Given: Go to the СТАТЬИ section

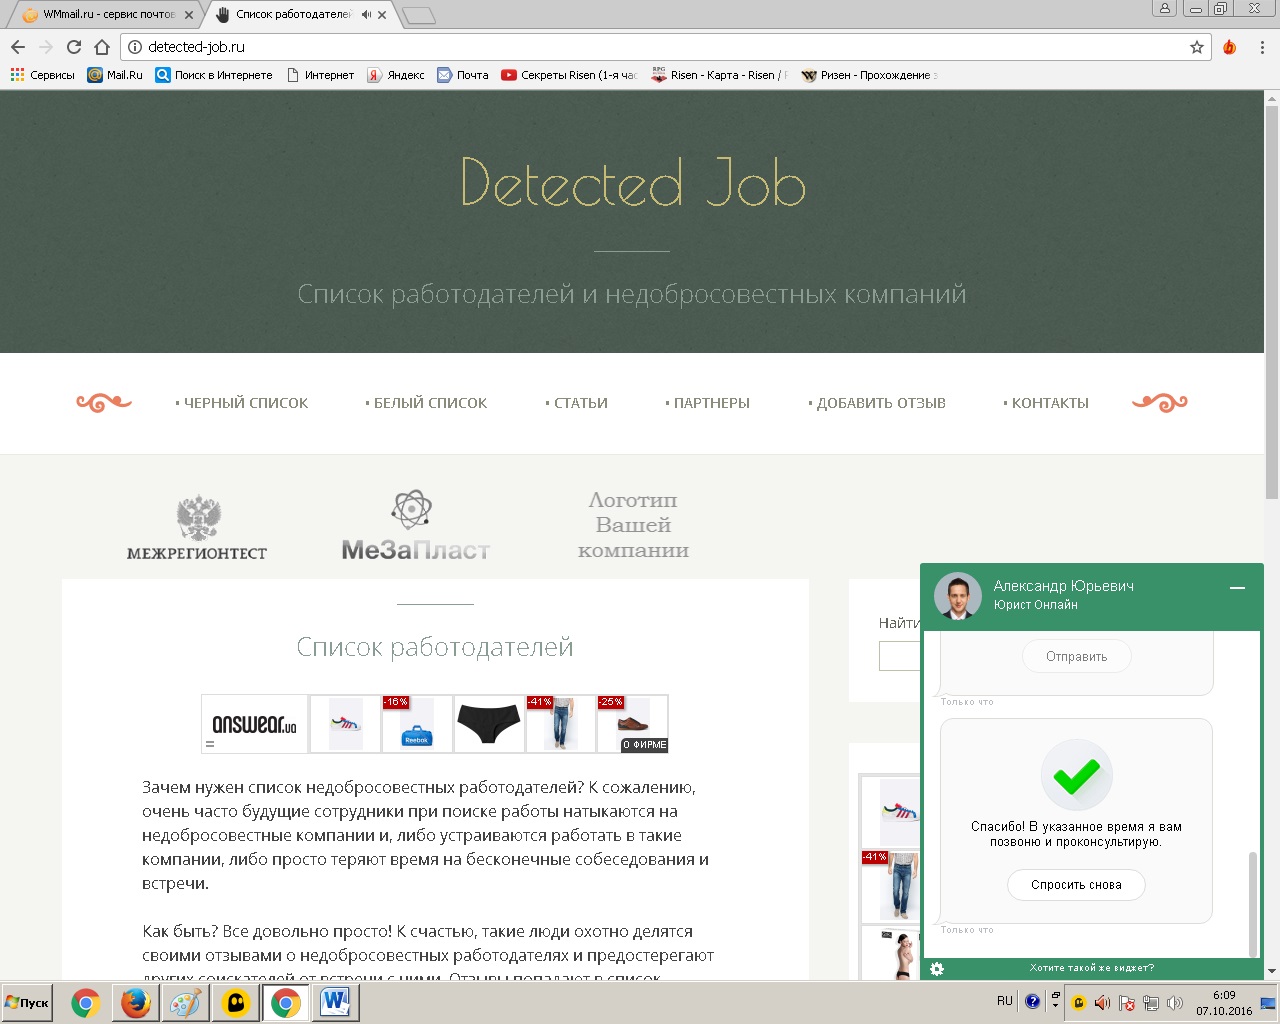Looking at the screenshot, I should 577,403.
